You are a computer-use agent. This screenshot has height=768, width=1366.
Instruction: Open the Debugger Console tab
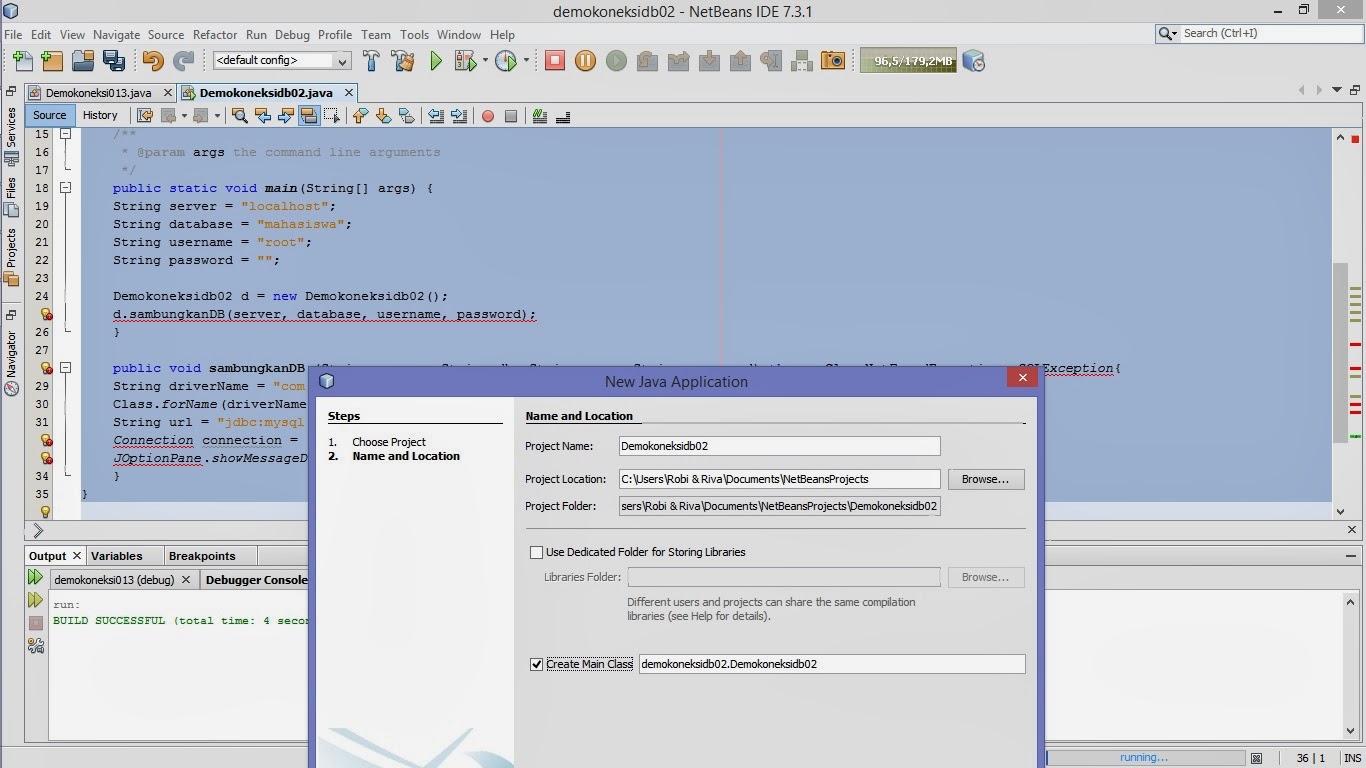[256, 580]
